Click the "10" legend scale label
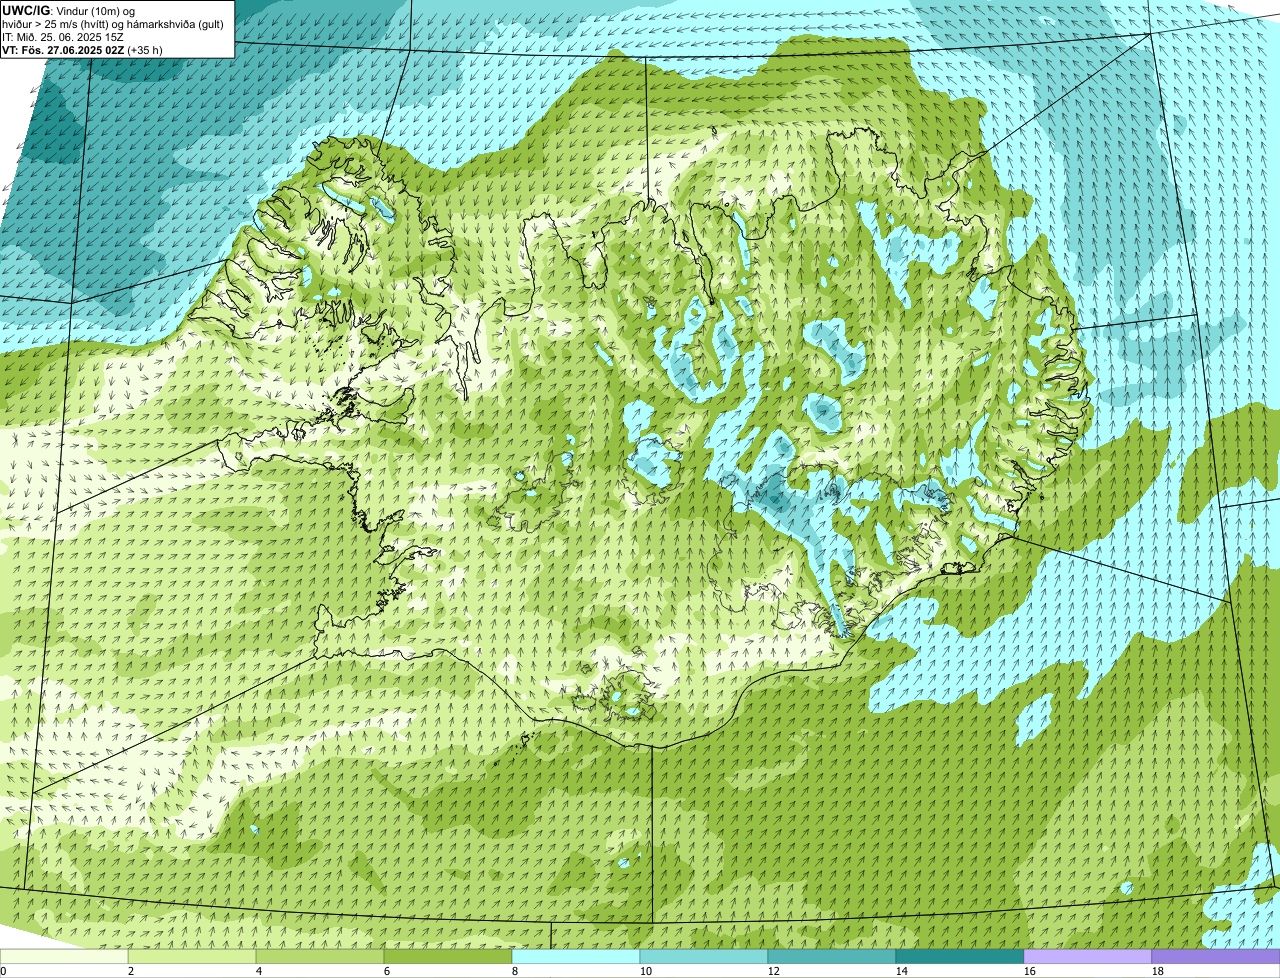 [646, 971]
